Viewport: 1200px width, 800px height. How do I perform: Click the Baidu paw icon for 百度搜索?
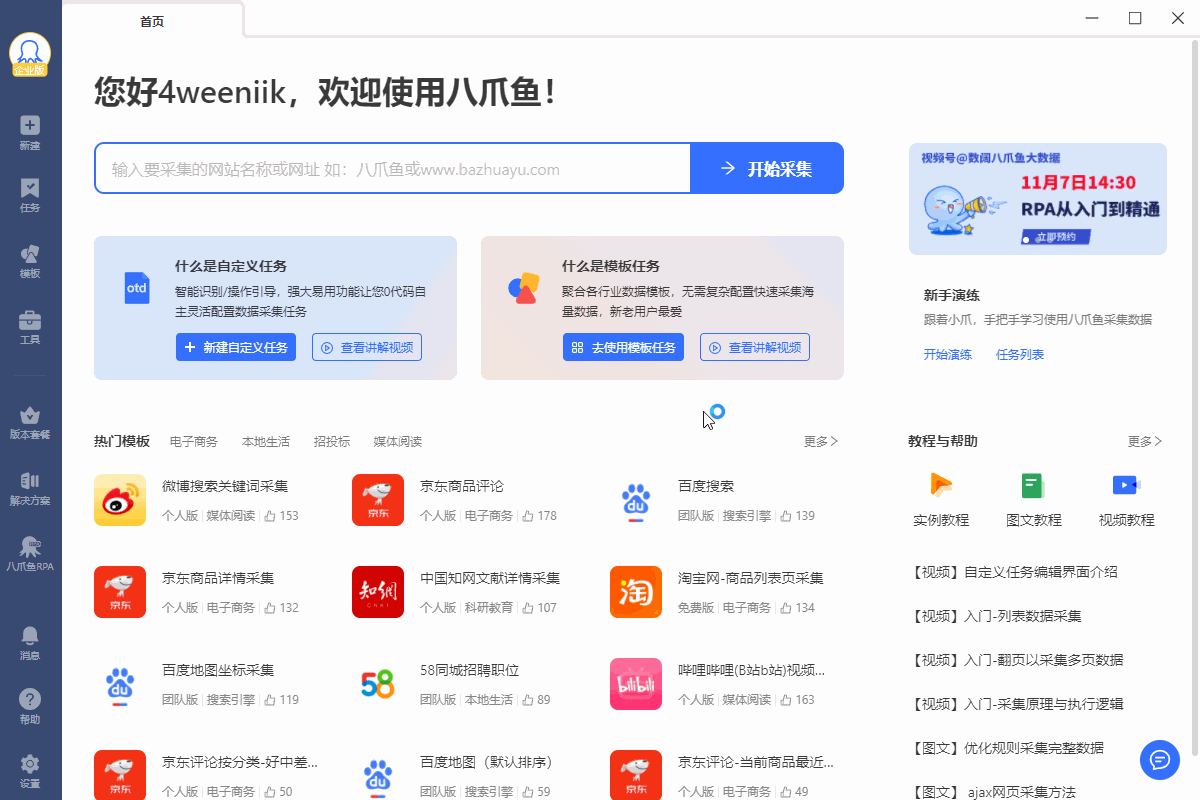tap(636, 500)
